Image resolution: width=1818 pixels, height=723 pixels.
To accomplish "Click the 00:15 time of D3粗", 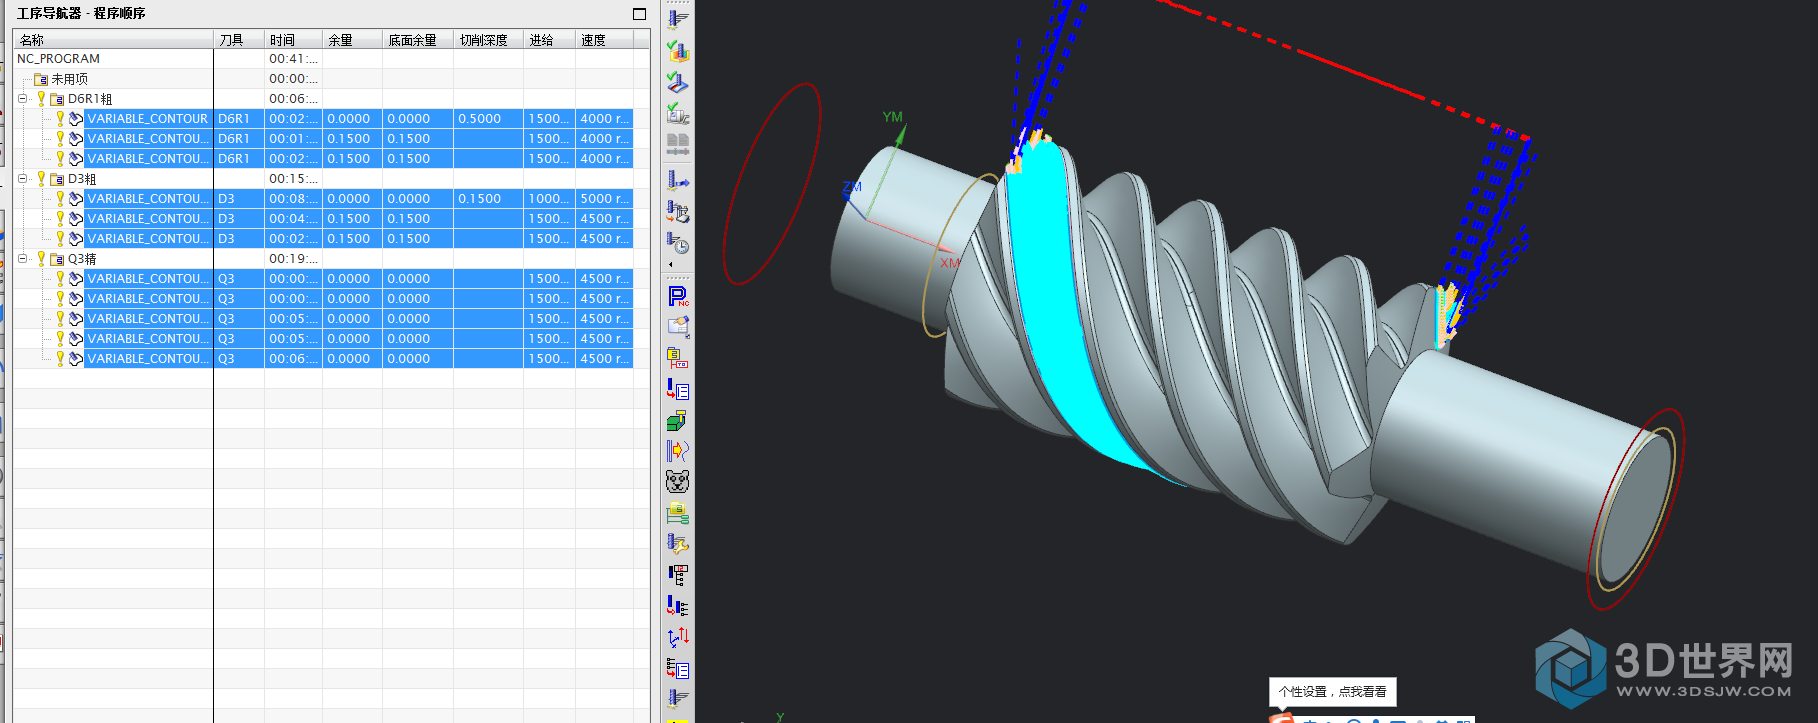I will click(293, 179).
